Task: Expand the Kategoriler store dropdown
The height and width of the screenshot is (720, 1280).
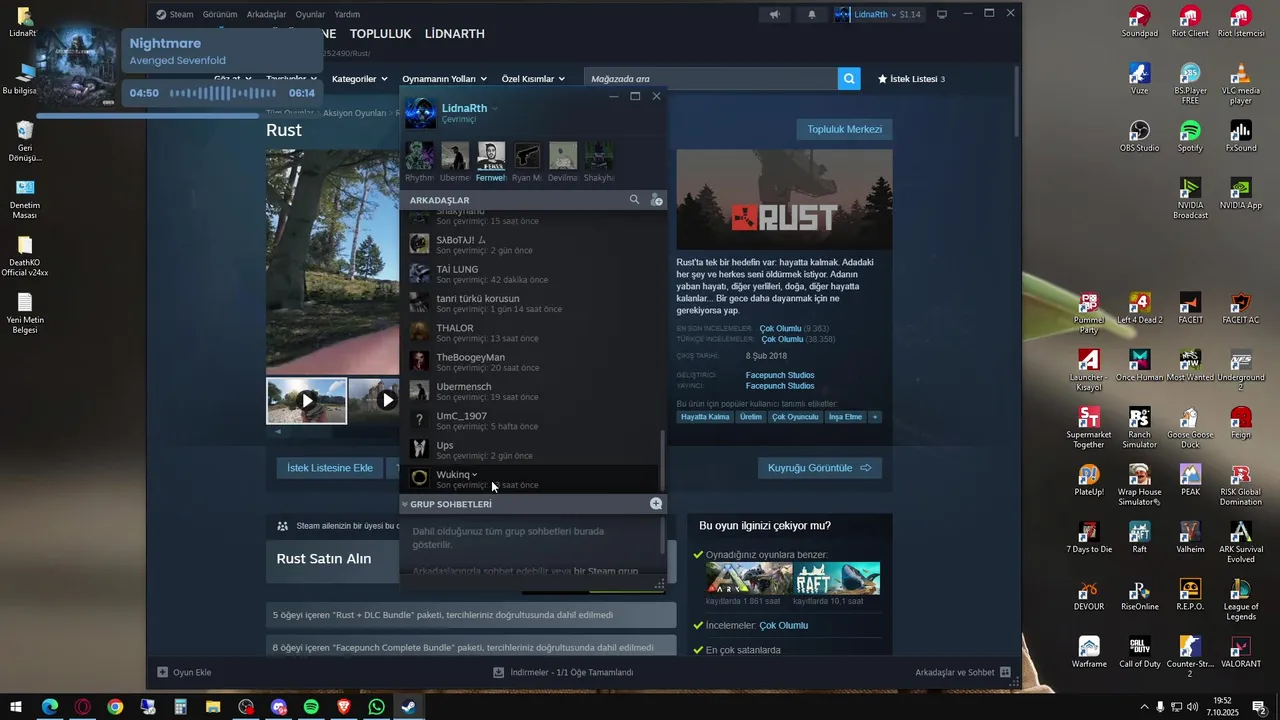Action: pos(359,79)
